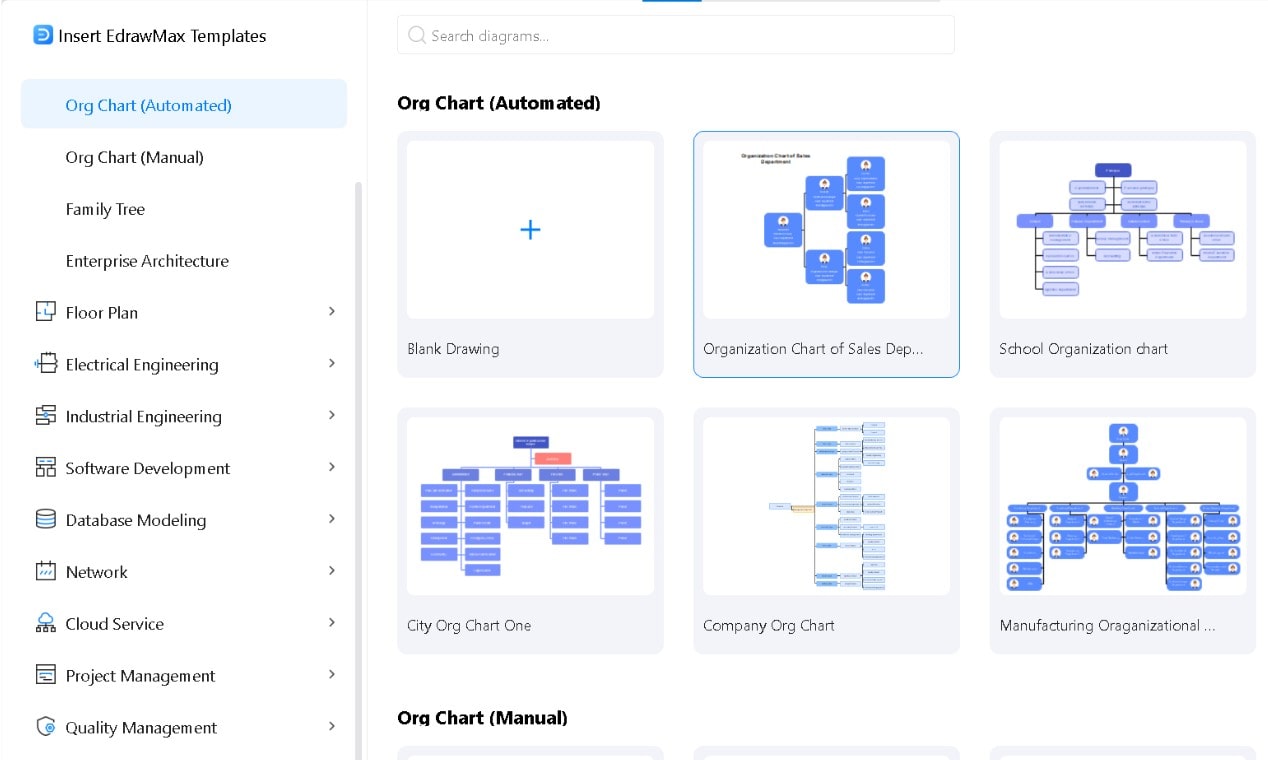Open School Organization chart thumbnail
This screenshot has width=1268, height=760.
[1123, 229]
